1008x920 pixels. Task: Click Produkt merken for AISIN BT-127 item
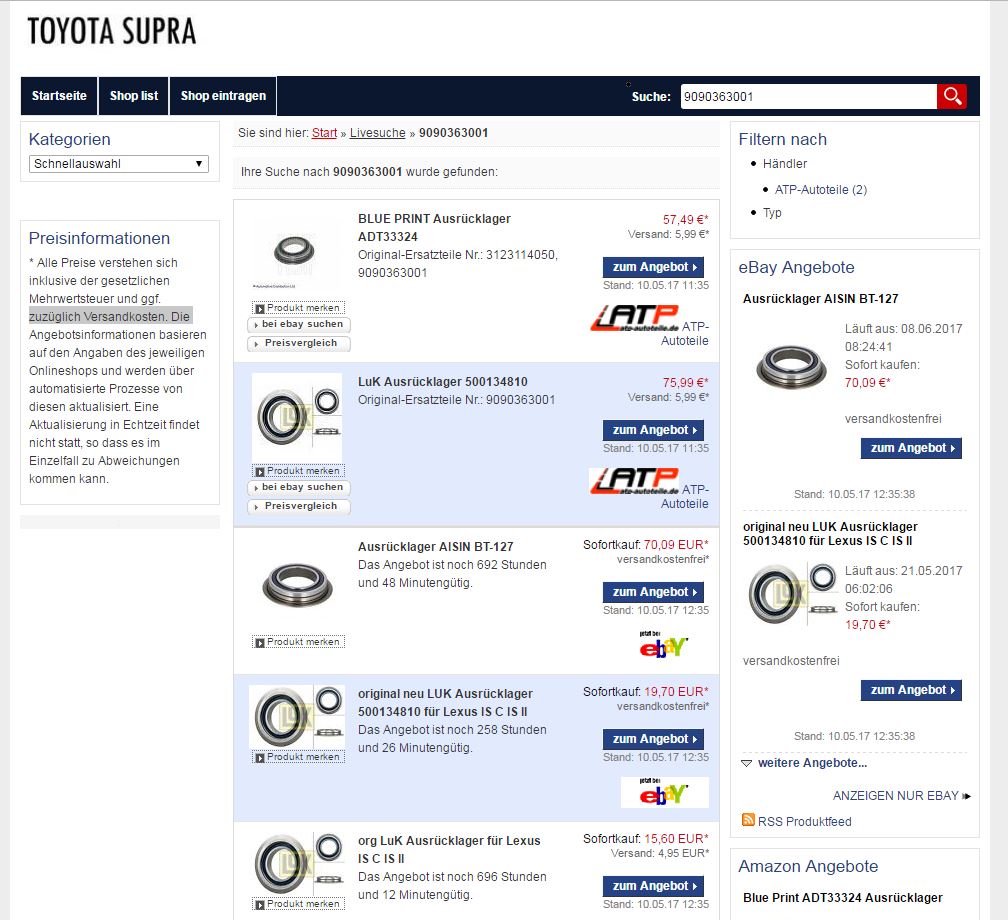click(x=298, y=642)
